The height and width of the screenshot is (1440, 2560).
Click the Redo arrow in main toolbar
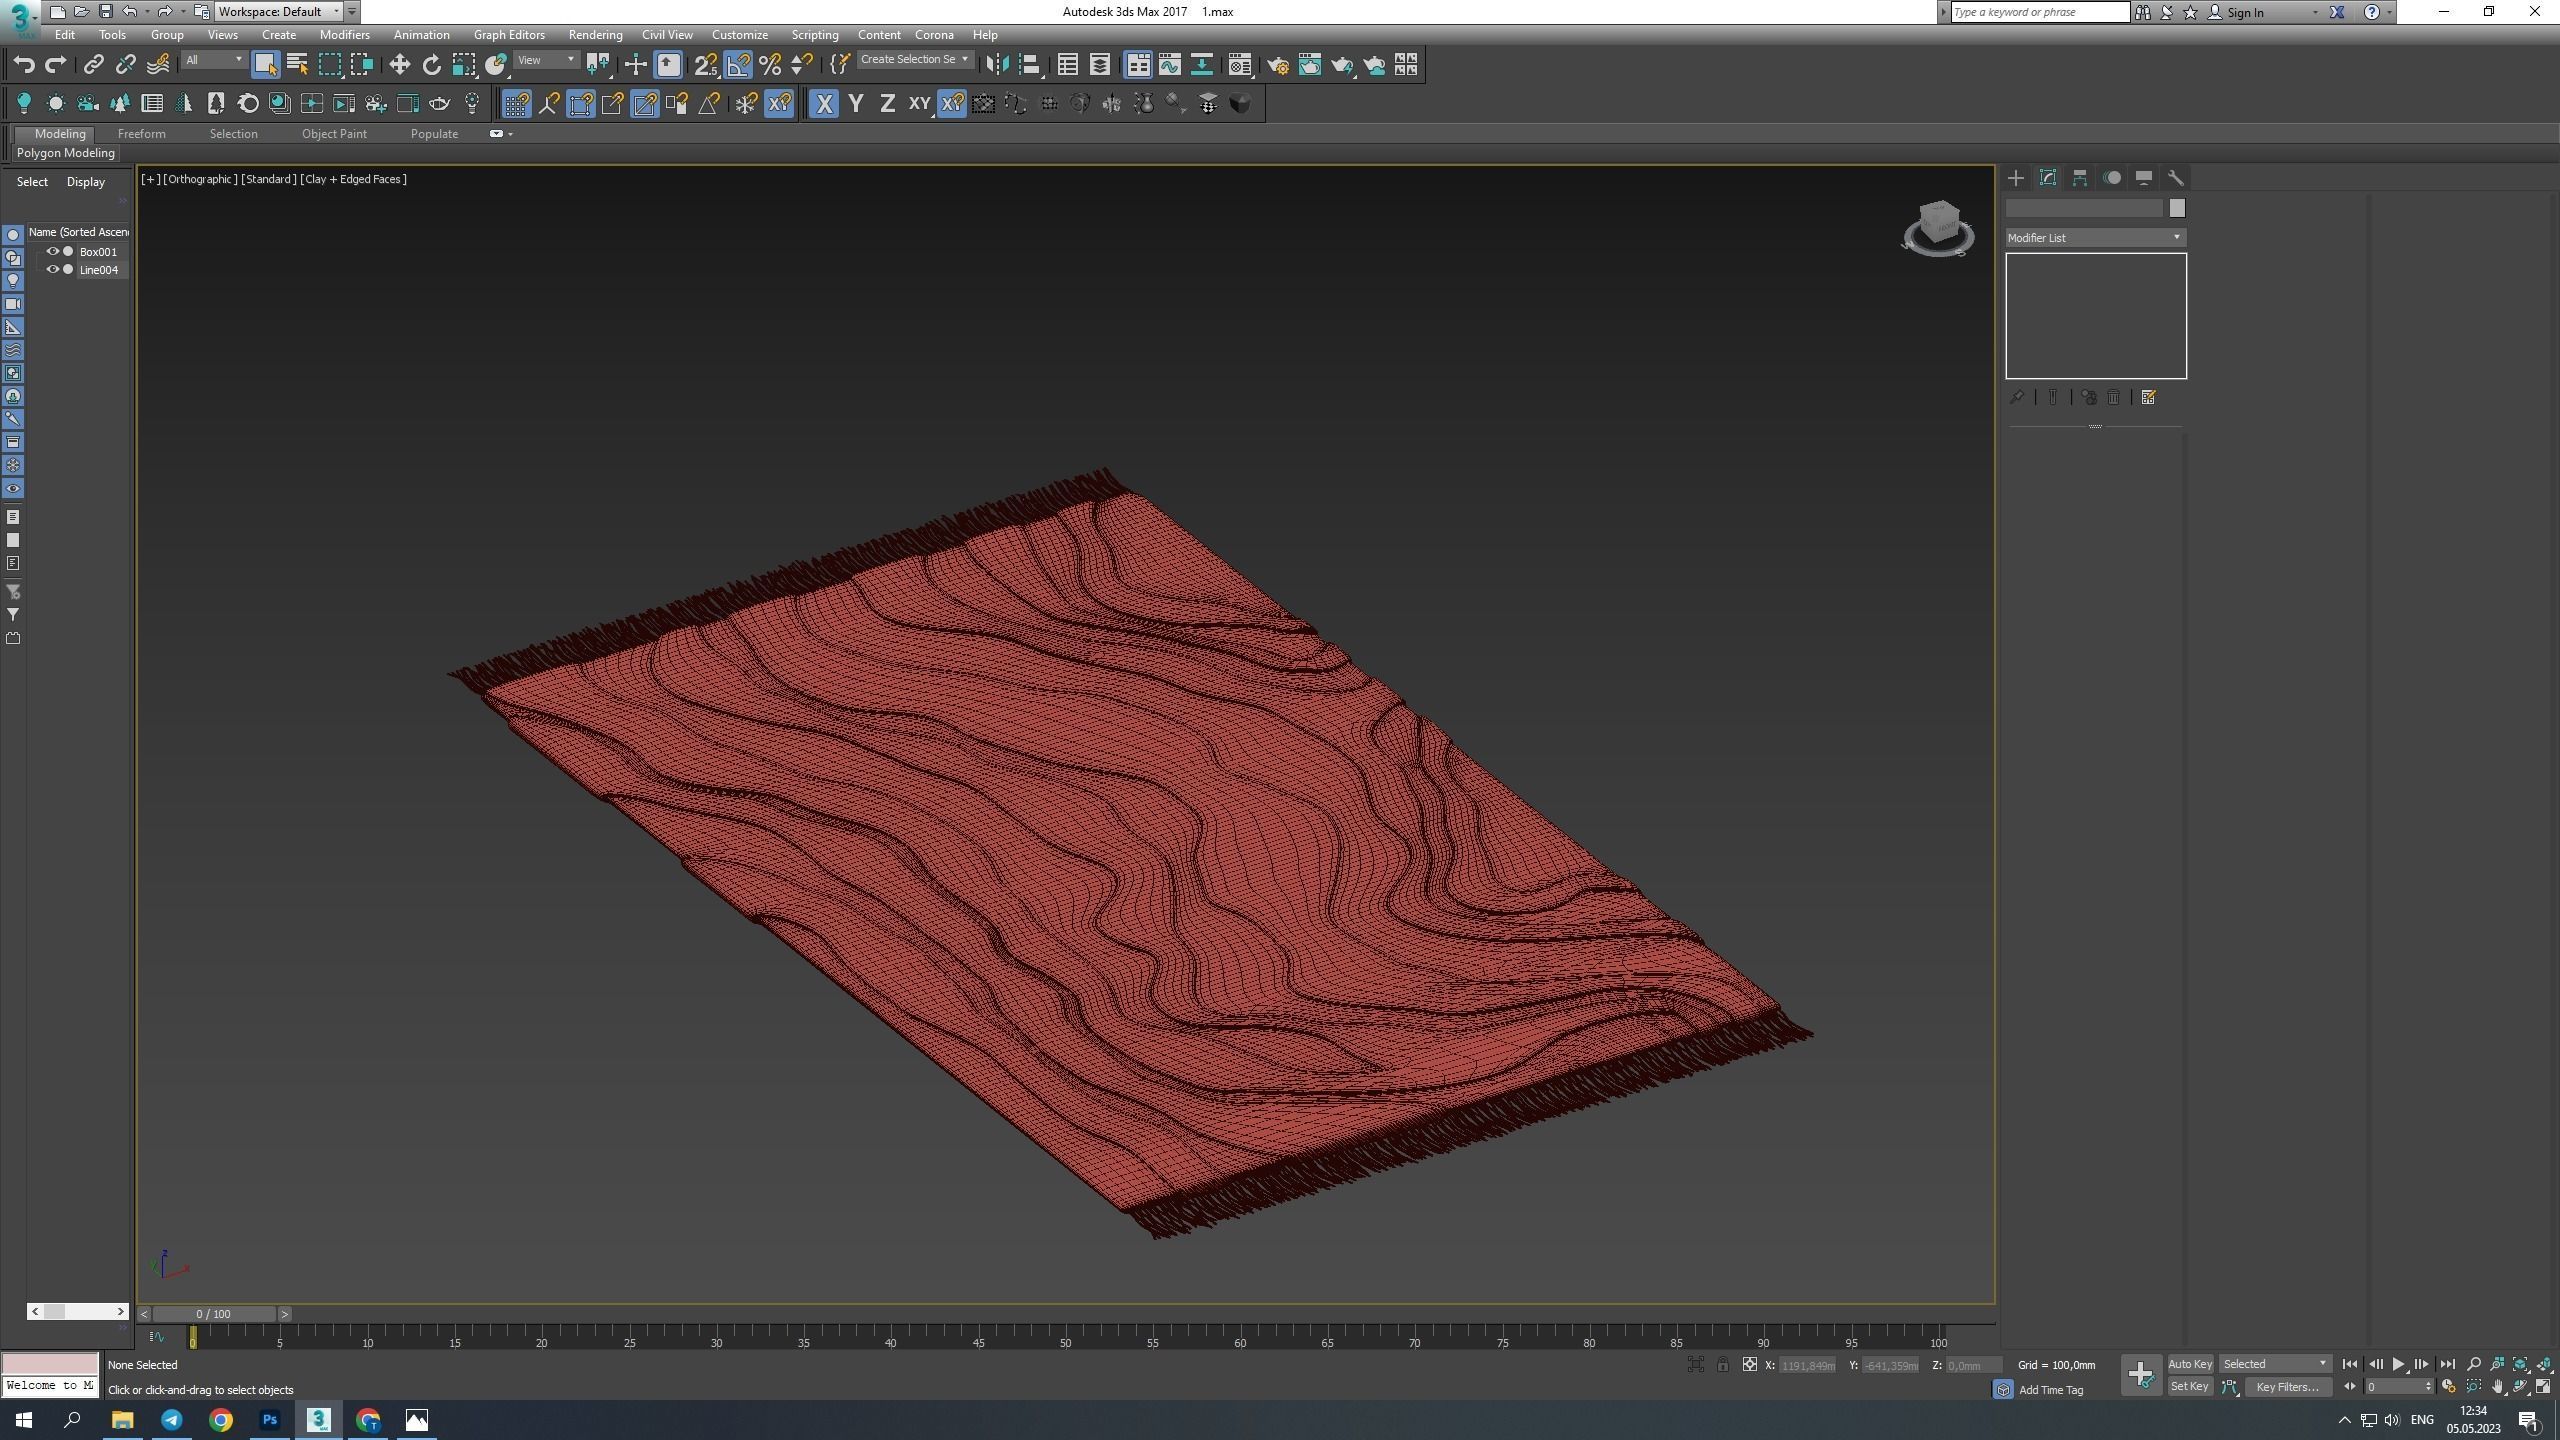56,65
